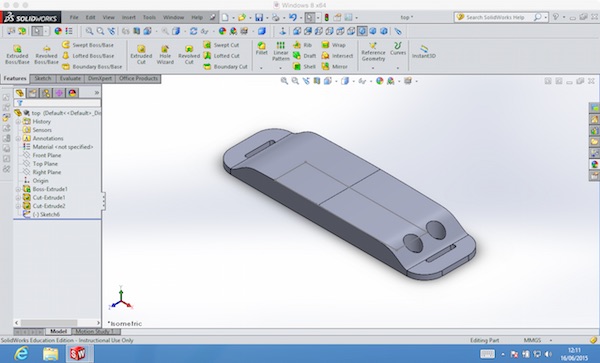600x363 pixels.
Task: Create a new document
Action: pos(225,17)
